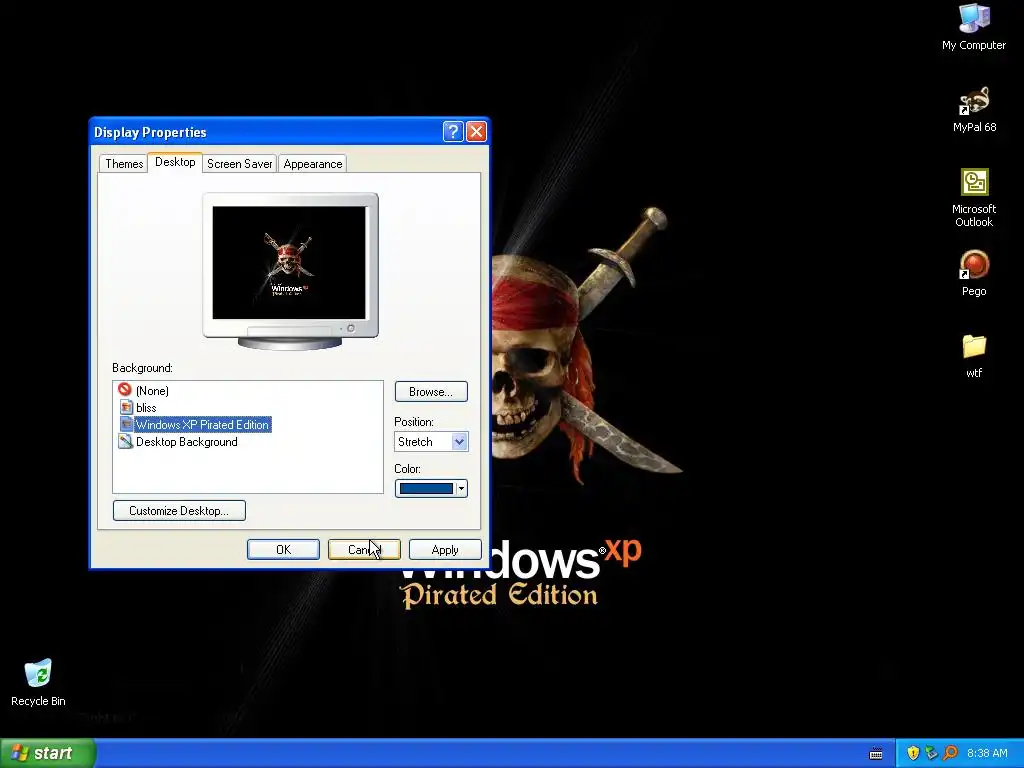Select the Desktop tab

tap(175, 162)
